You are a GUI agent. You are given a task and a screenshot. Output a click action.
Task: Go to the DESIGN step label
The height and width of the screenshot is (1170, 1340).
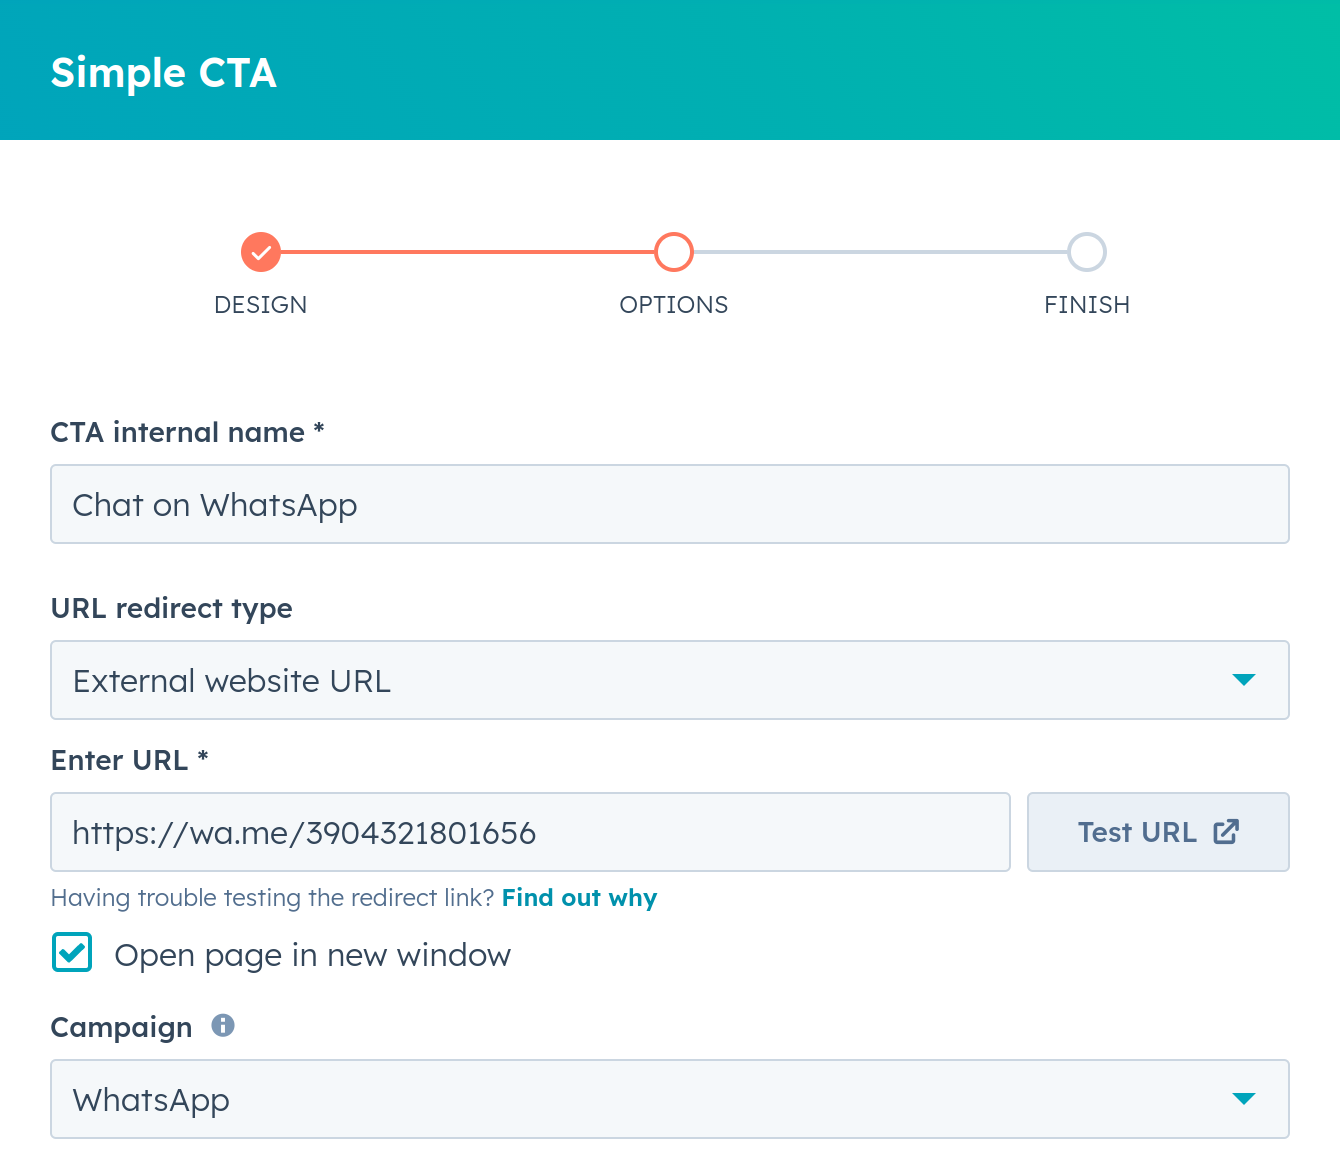[x=261, y=305]
